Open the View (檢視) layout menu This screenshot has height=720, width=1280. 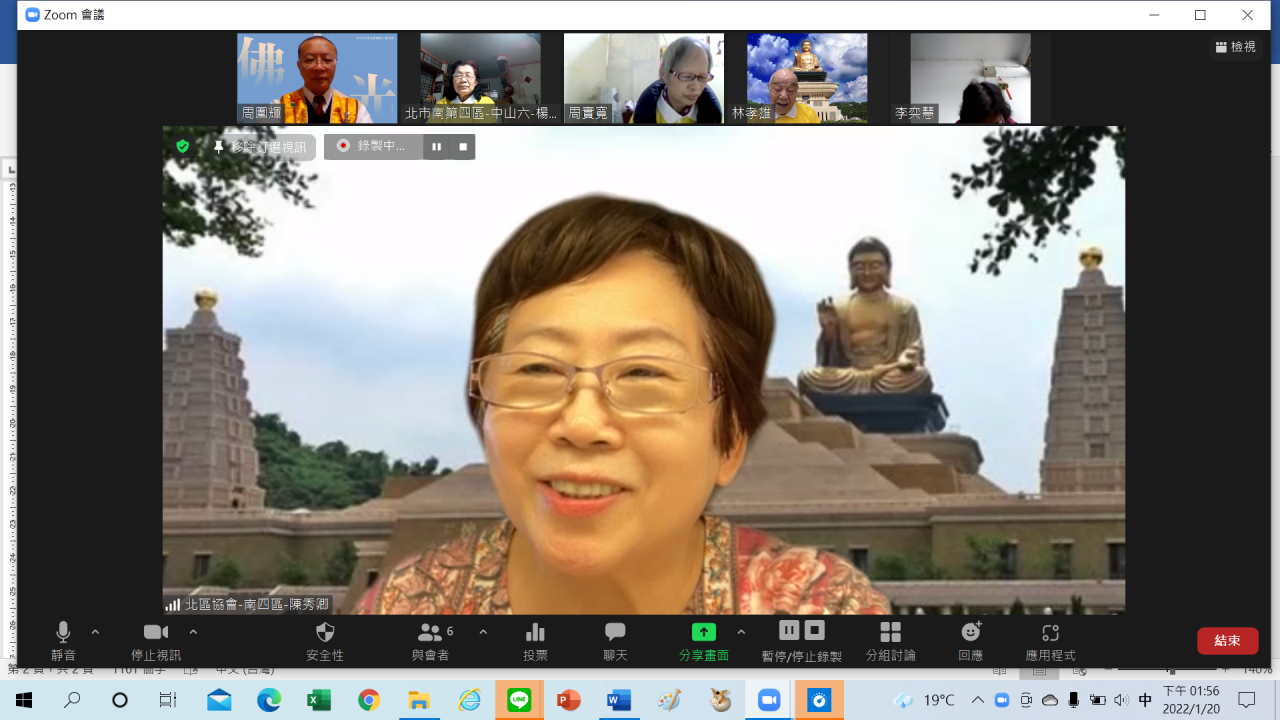point(1236,47)
